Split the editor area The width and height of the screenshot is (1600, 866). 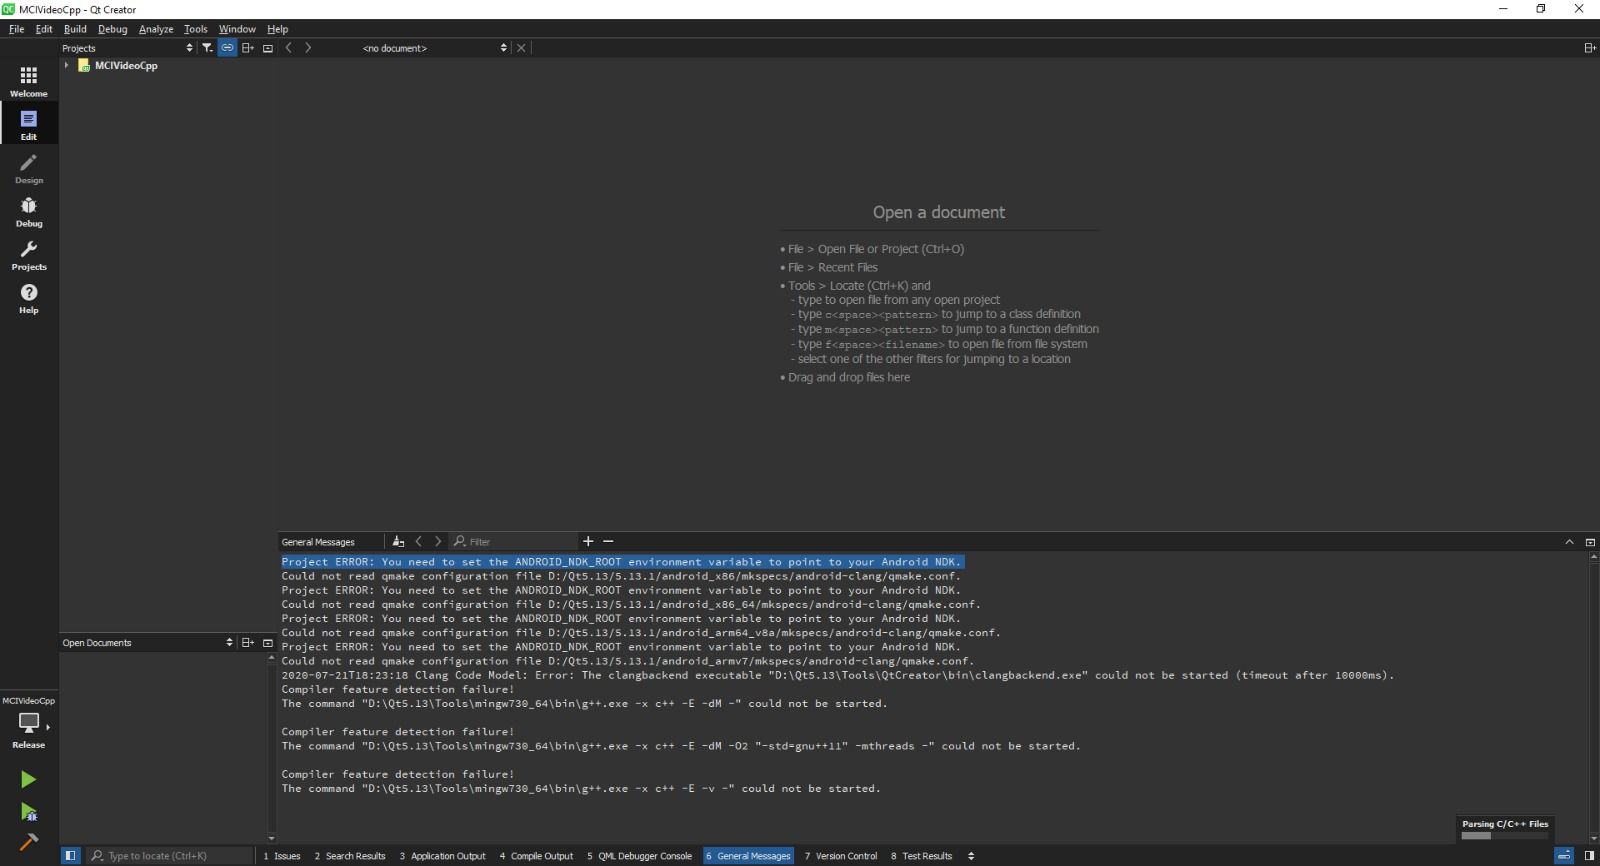[1589, 48]
